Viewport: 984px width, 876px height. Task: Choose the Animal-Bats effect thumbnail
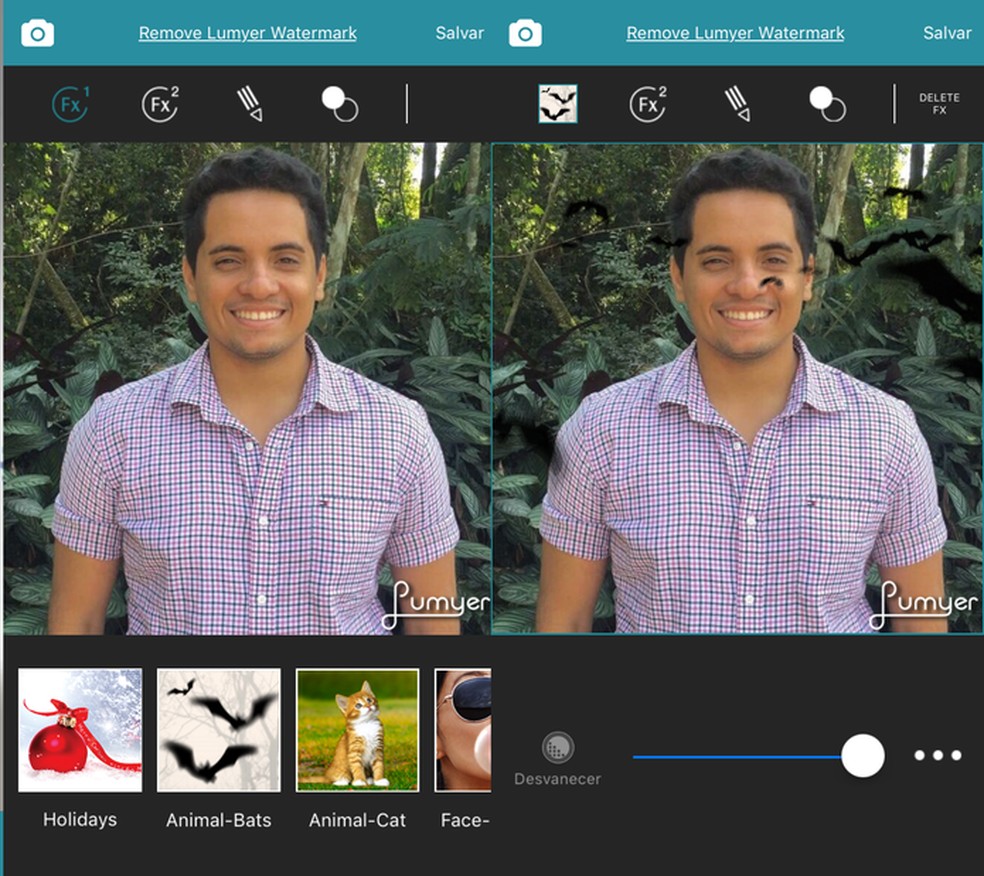218,730
